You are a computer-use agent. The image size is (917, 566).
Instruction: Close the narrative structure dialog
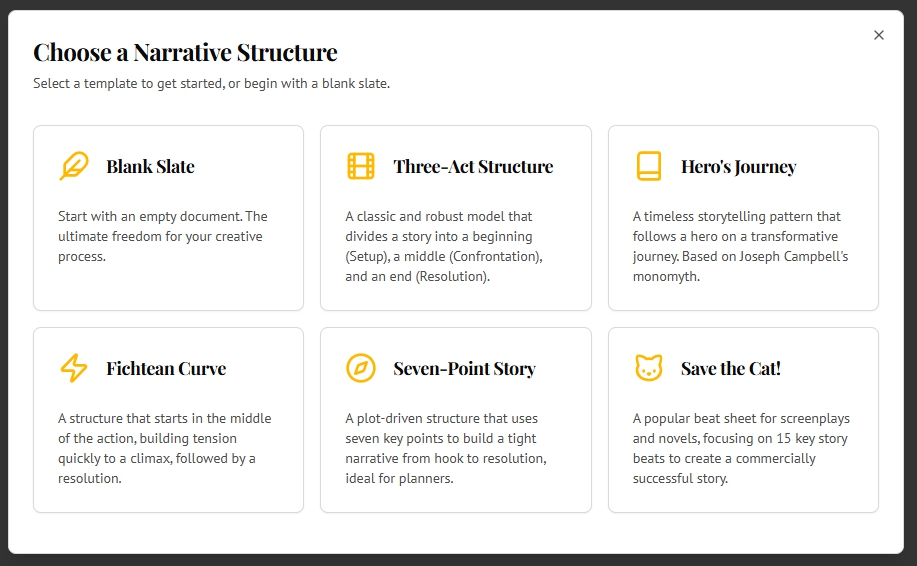879,35
